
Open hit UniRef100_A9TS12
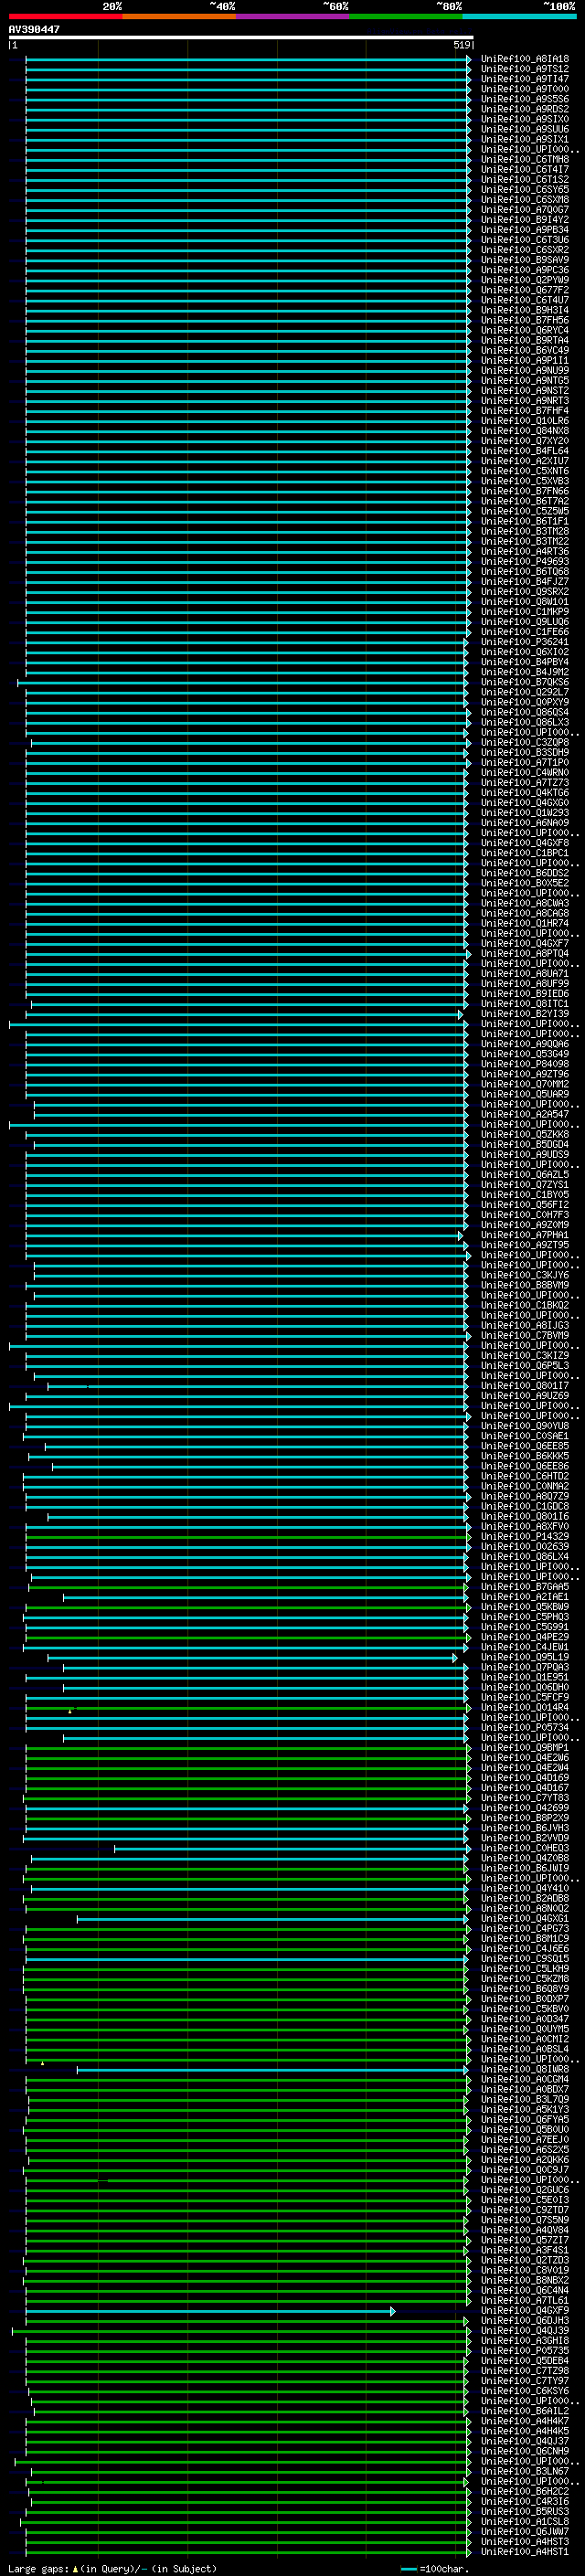(x=525, y=69)
